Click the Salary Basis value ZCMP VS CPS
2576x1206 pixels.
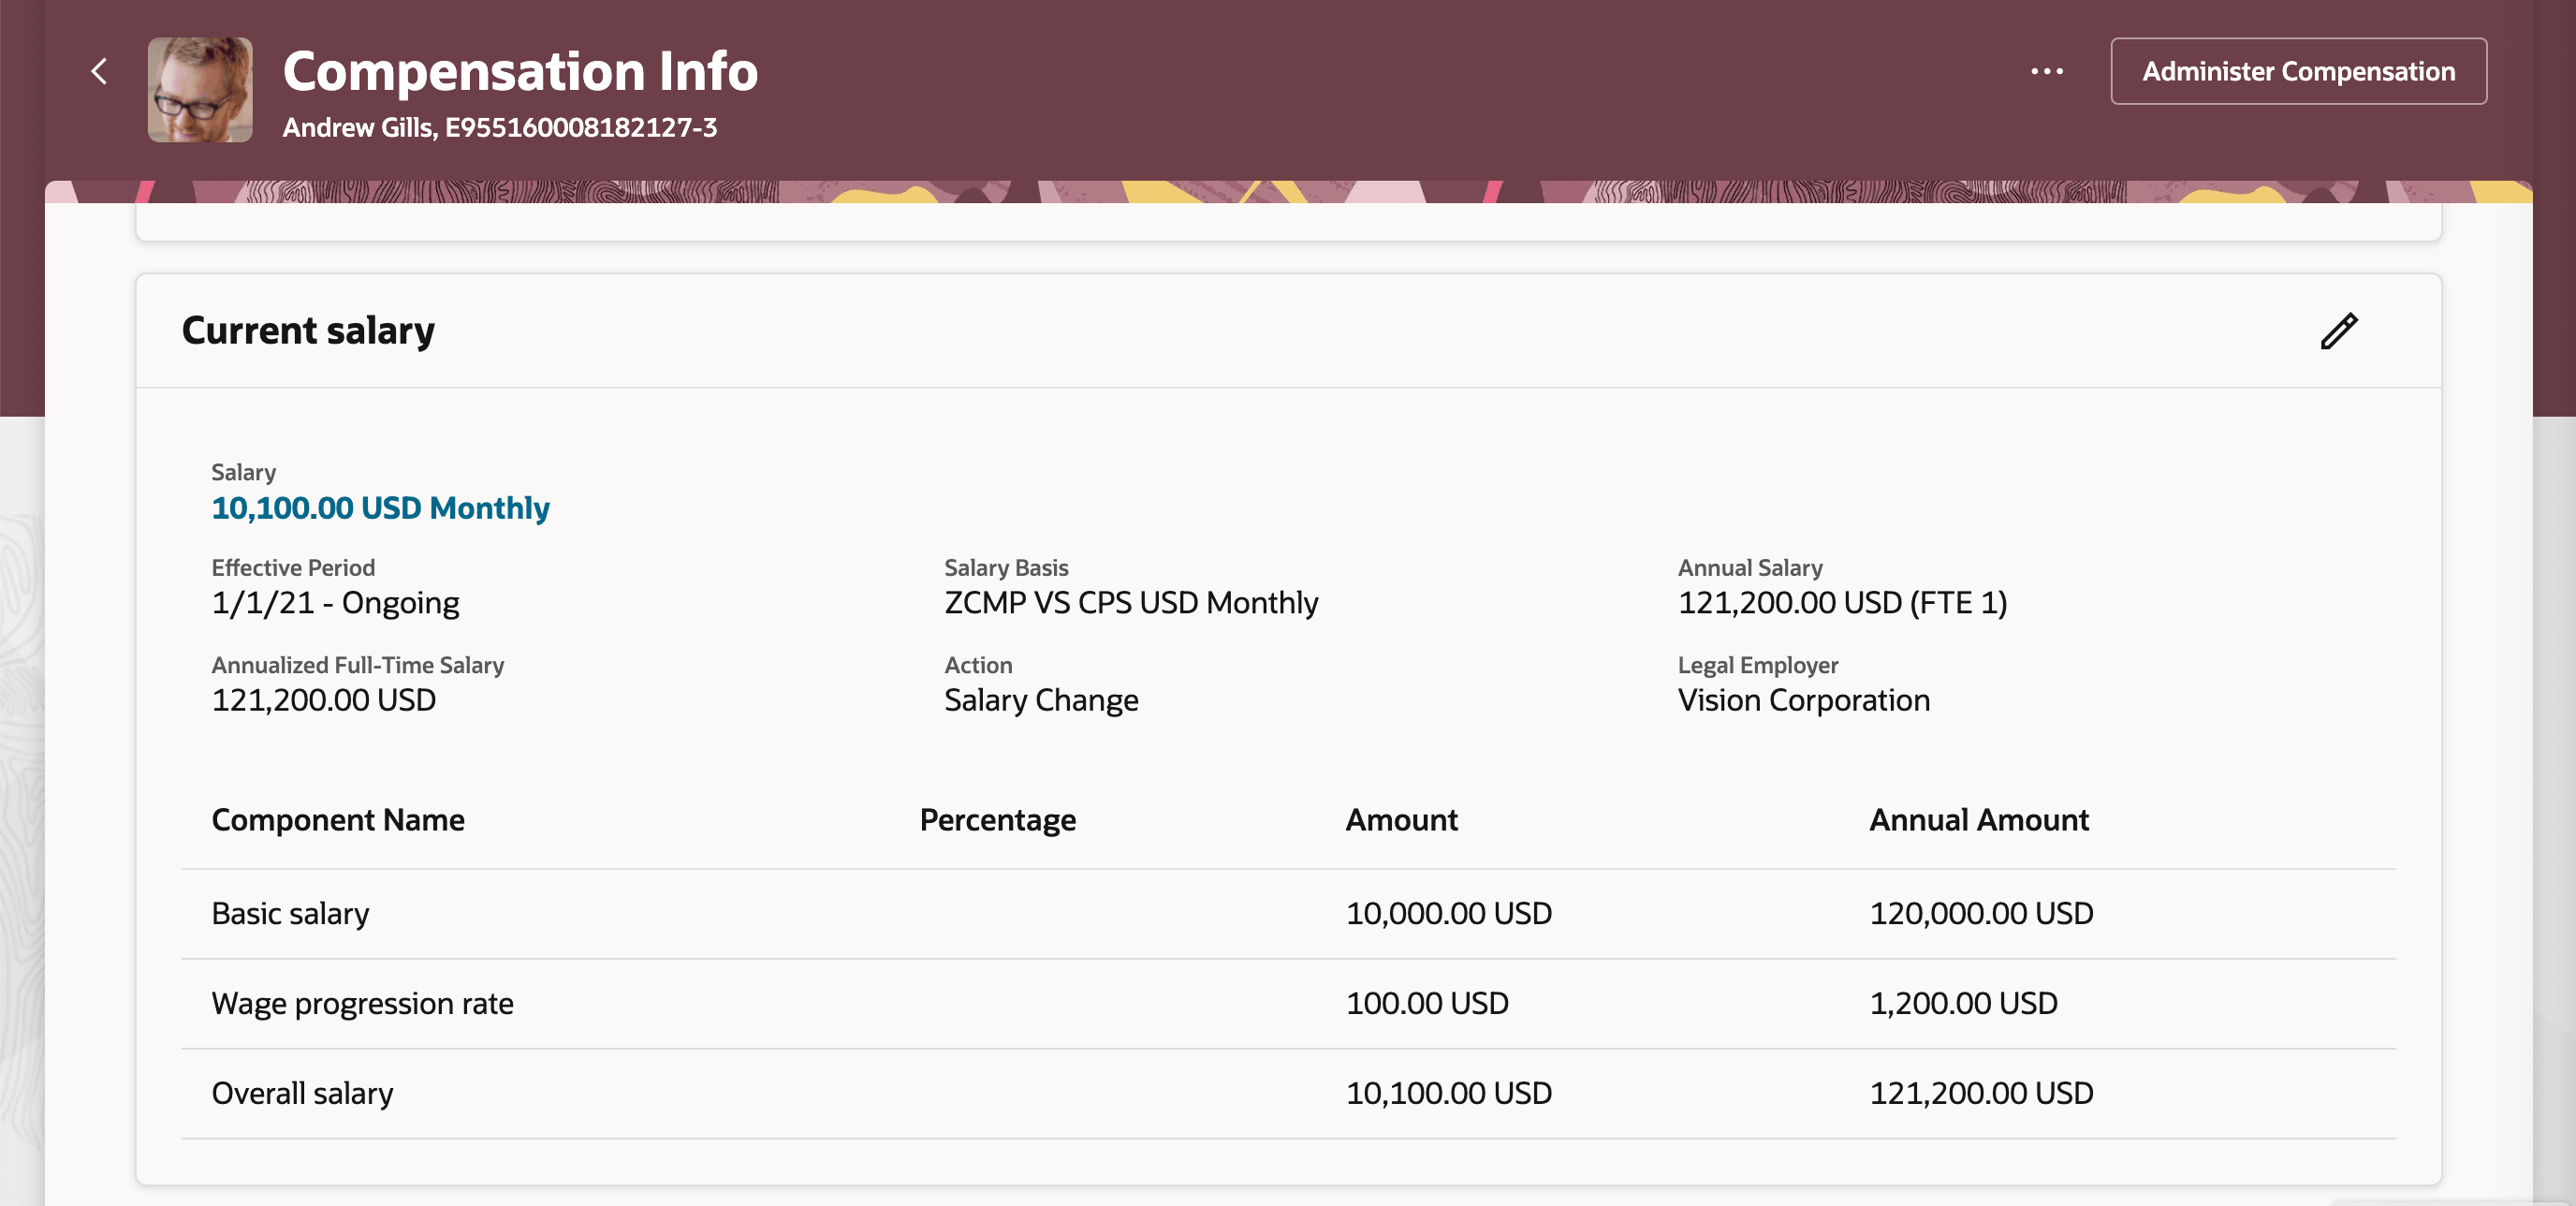point(1130,602)
